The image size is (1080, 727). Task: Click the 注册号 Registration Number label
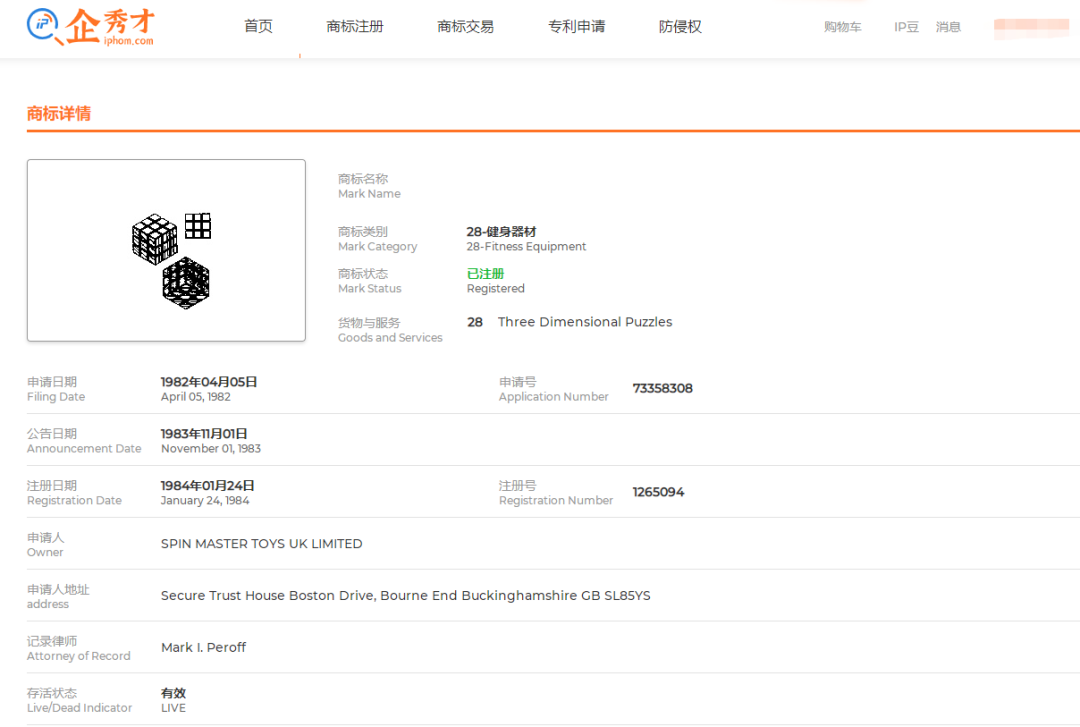556,493
